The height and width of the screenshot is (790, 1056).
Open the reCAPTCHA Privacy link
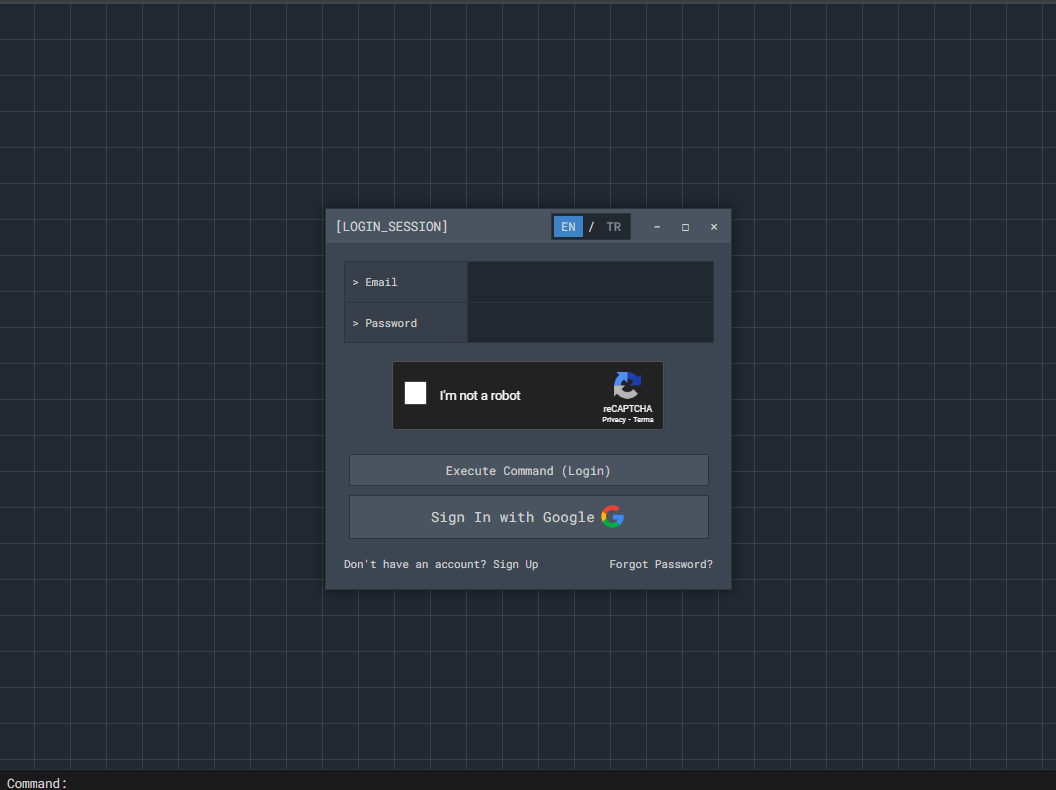click(x=613, y=419)
